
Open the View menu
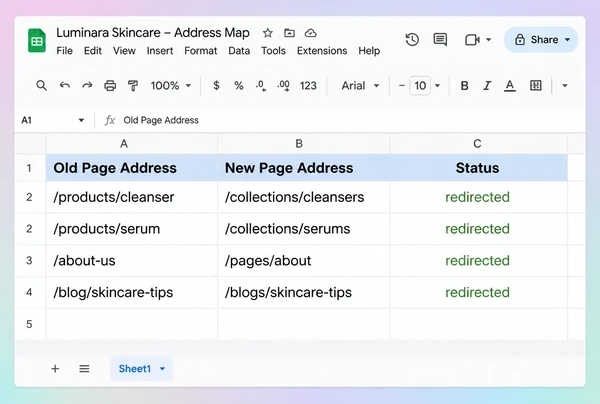124,51
